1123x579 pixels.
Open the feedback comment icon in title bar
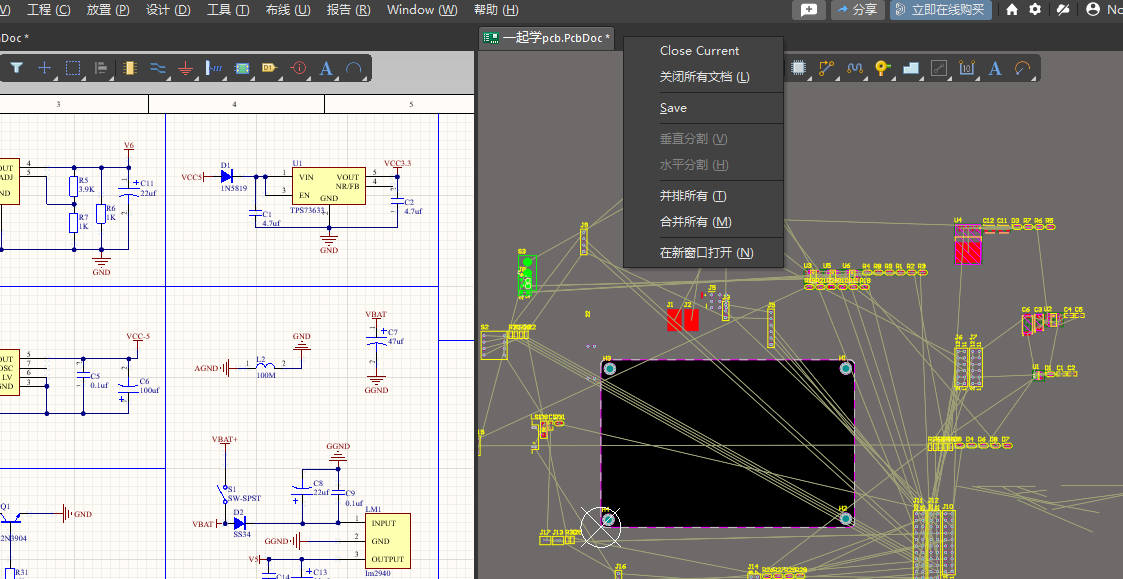(x=809, y=9)
